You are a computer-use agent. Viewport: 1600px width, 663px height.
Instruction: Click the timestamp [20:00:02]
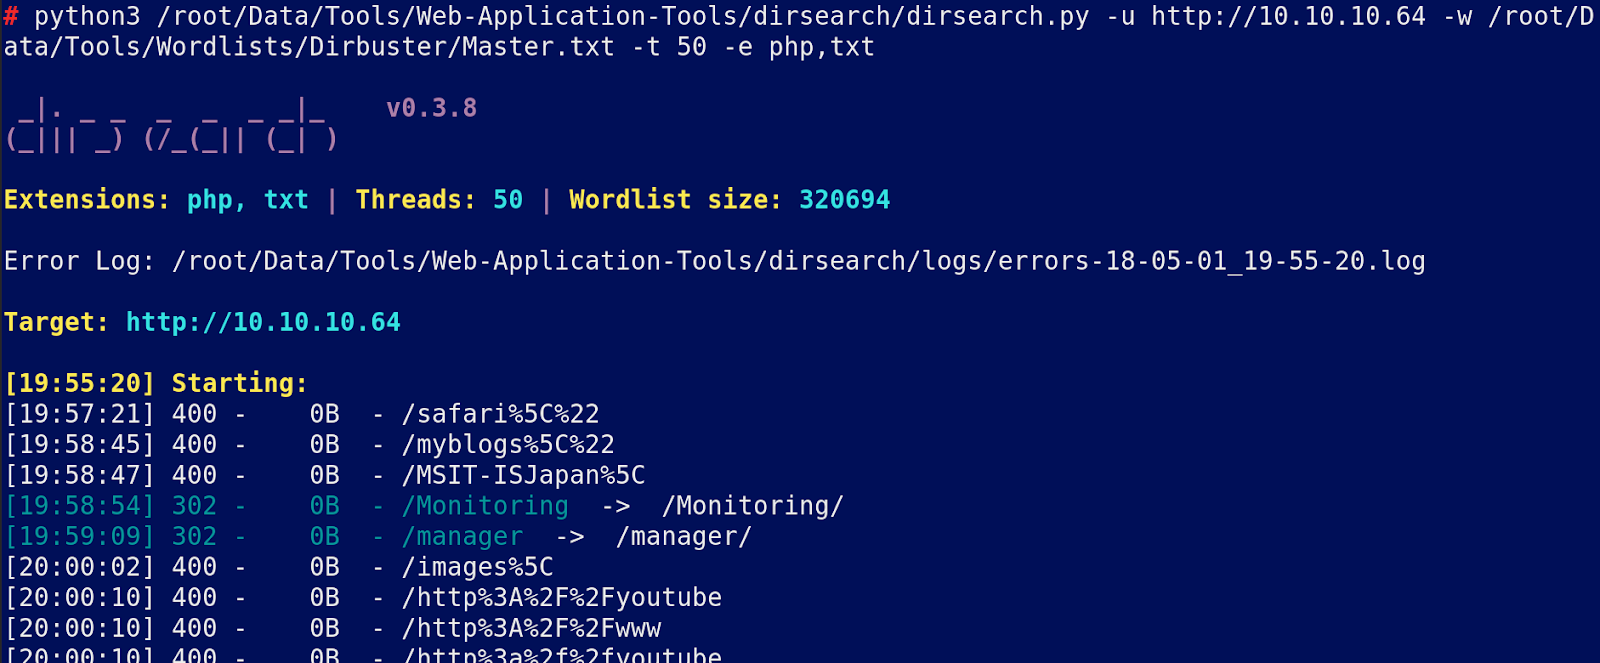(80, 567)
